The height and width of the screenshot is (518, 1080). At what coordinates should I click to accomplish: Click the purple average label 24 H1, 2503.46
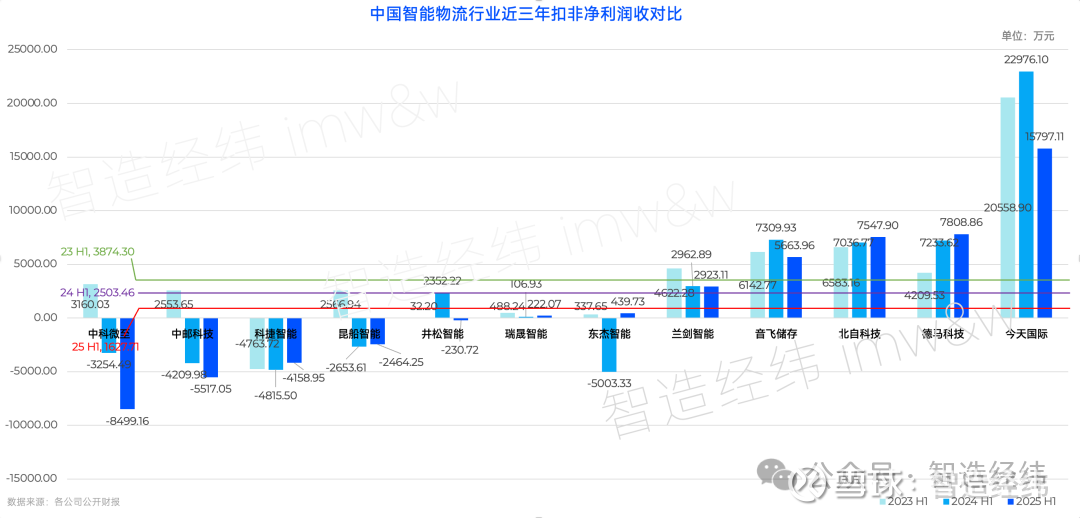pyautogui.click(x=97, y=292)
